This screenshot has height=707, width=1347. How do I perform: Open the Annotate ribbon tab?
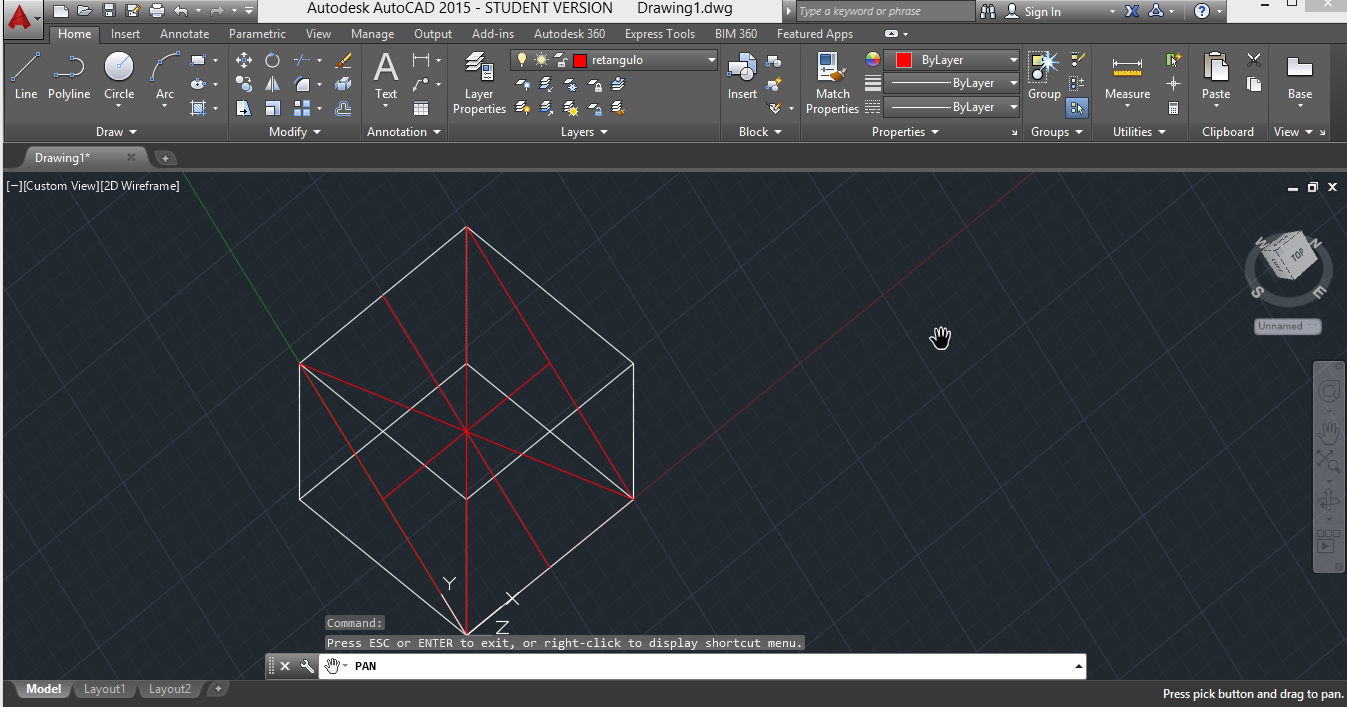click(x=184, y=34)
